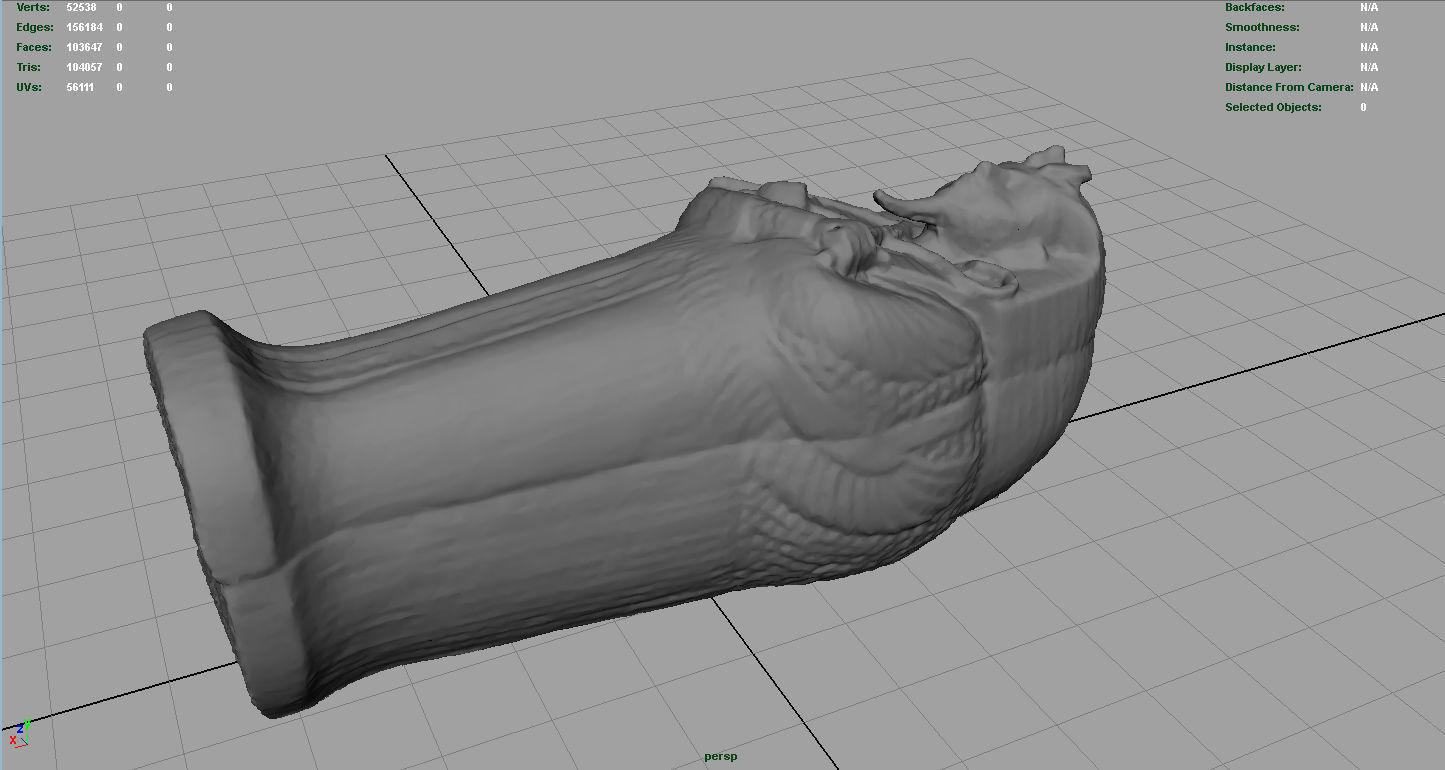Image resolution: width=1445 pixels, height=770 pixels.
Task: Click the vertex count value 52538
Action: click(81, 7)
